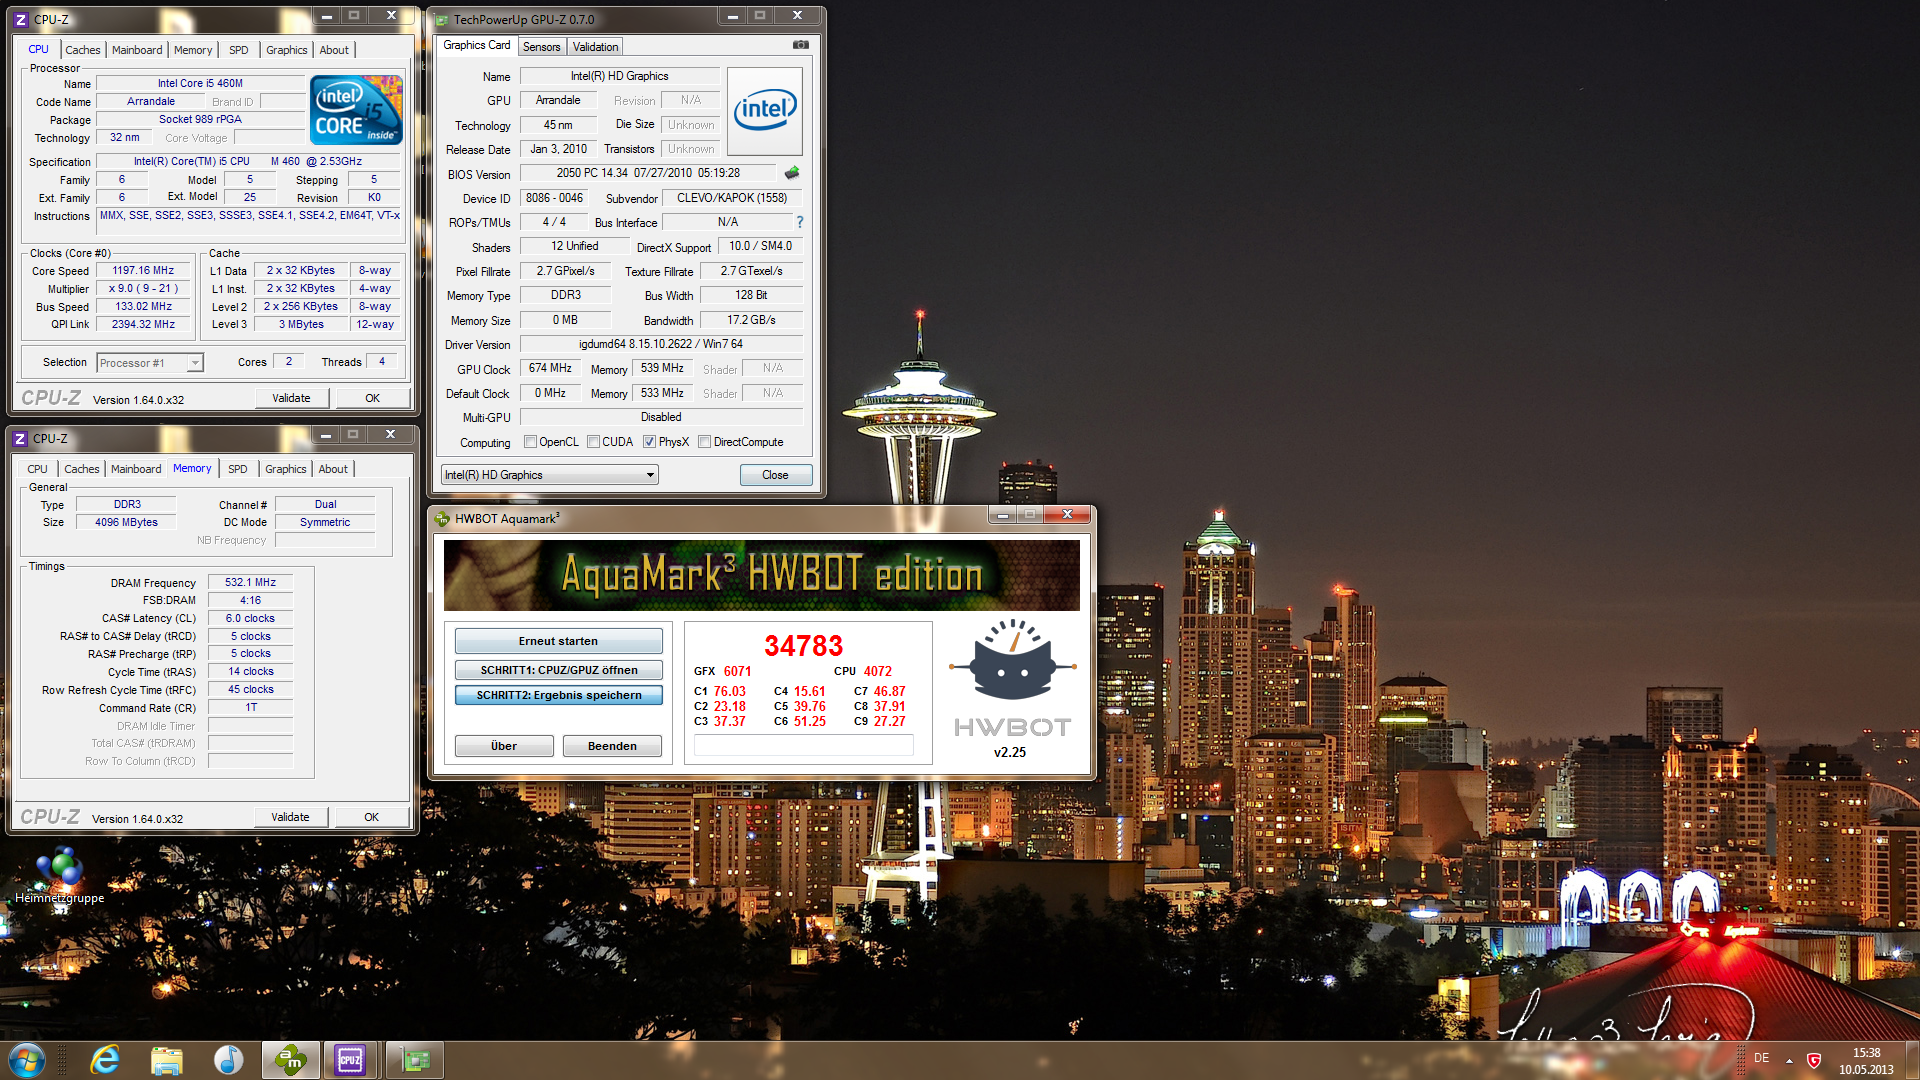Viewport: 1920px width, 1080px height.
Task: Click the Aquamark score 34783
Action: 803,646
